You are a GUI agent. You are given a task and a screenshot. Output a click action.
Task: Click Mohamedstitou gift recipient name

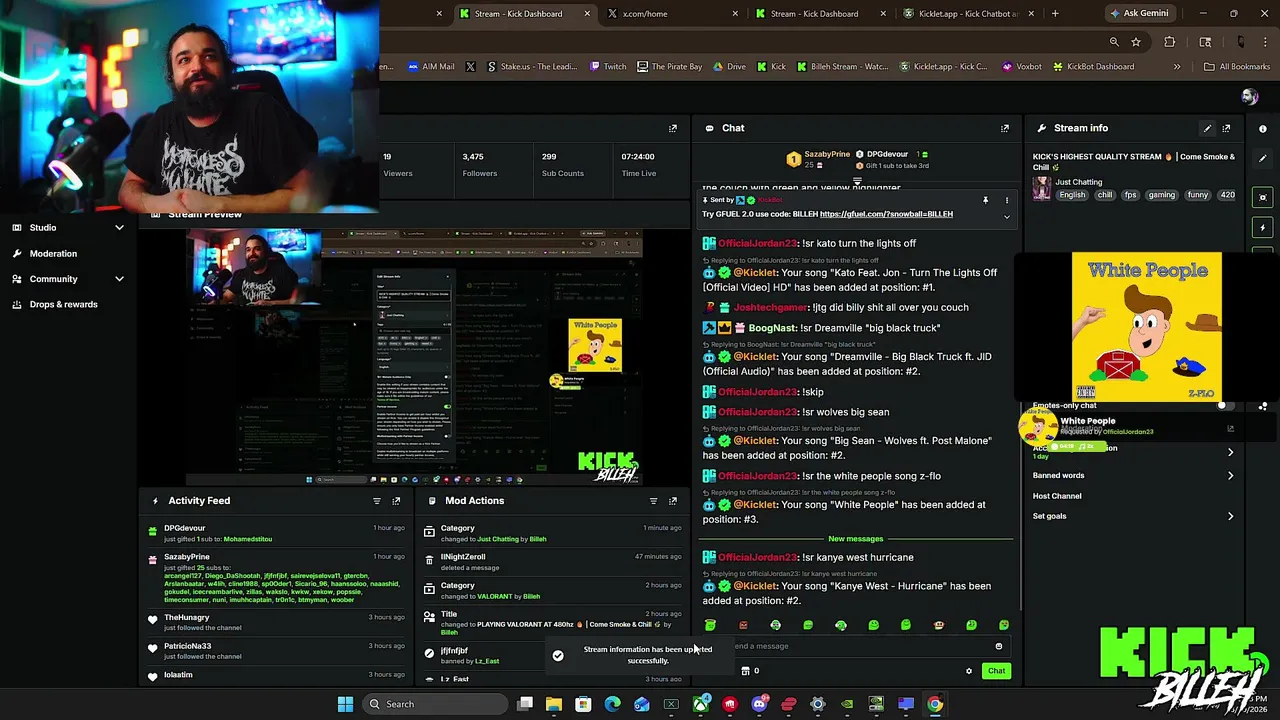point(247,539)
